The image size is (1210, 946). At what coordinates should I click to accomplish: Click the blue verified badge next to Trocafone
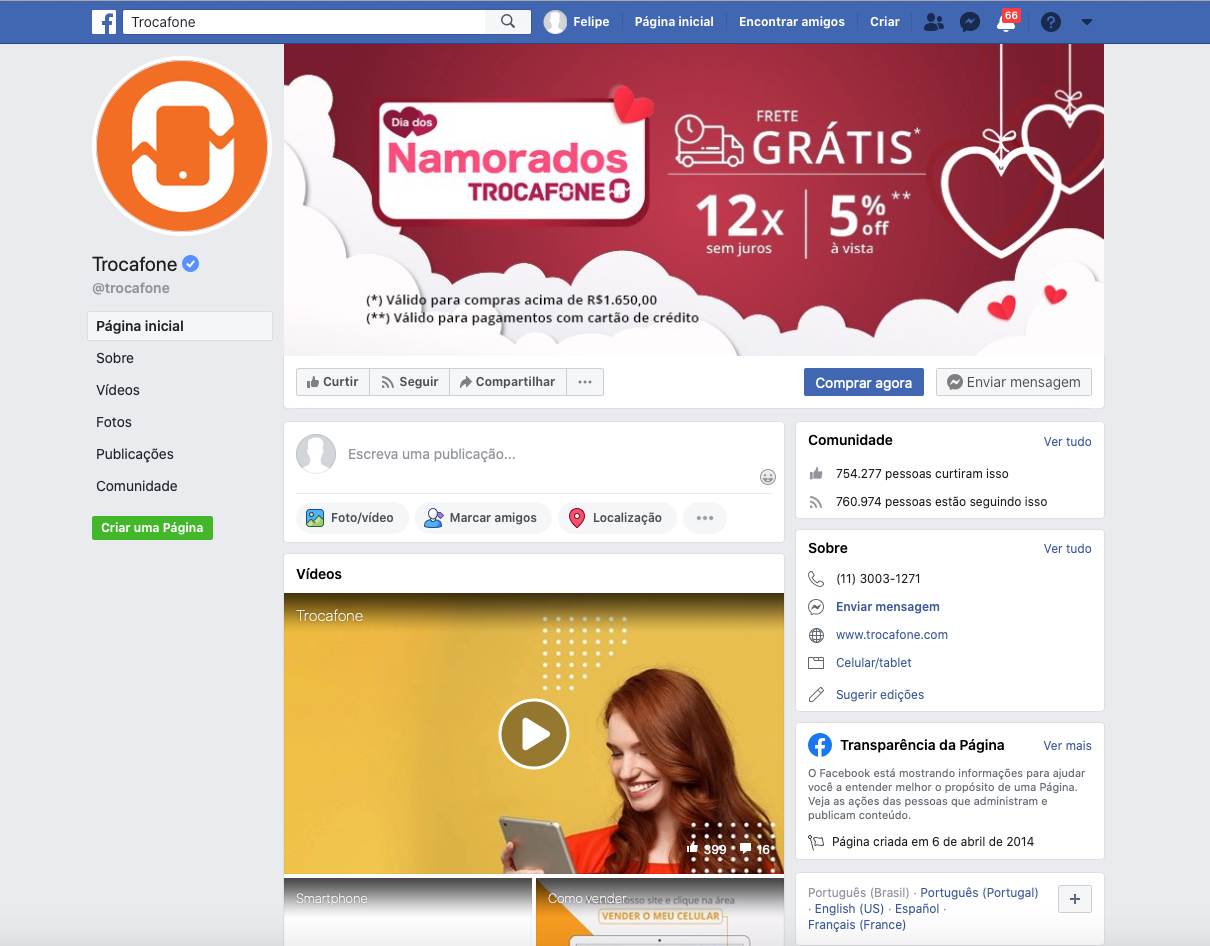(x=191, y=264)
